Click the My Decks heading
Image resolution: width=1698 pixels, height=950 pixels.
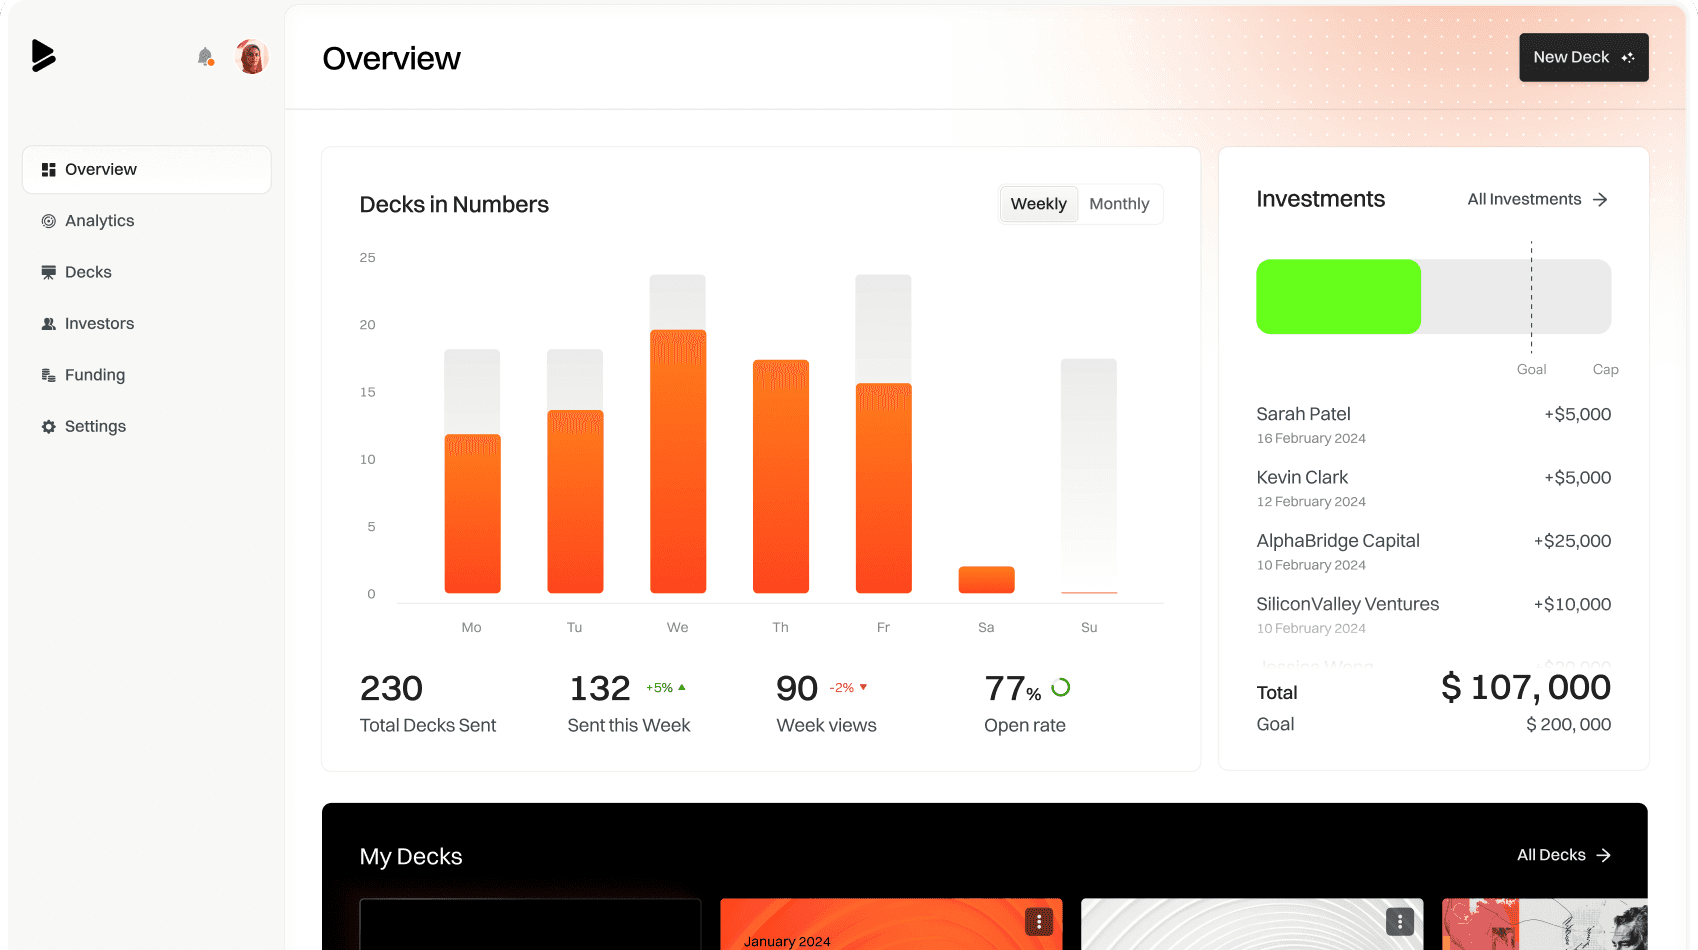tap(411, 857)
